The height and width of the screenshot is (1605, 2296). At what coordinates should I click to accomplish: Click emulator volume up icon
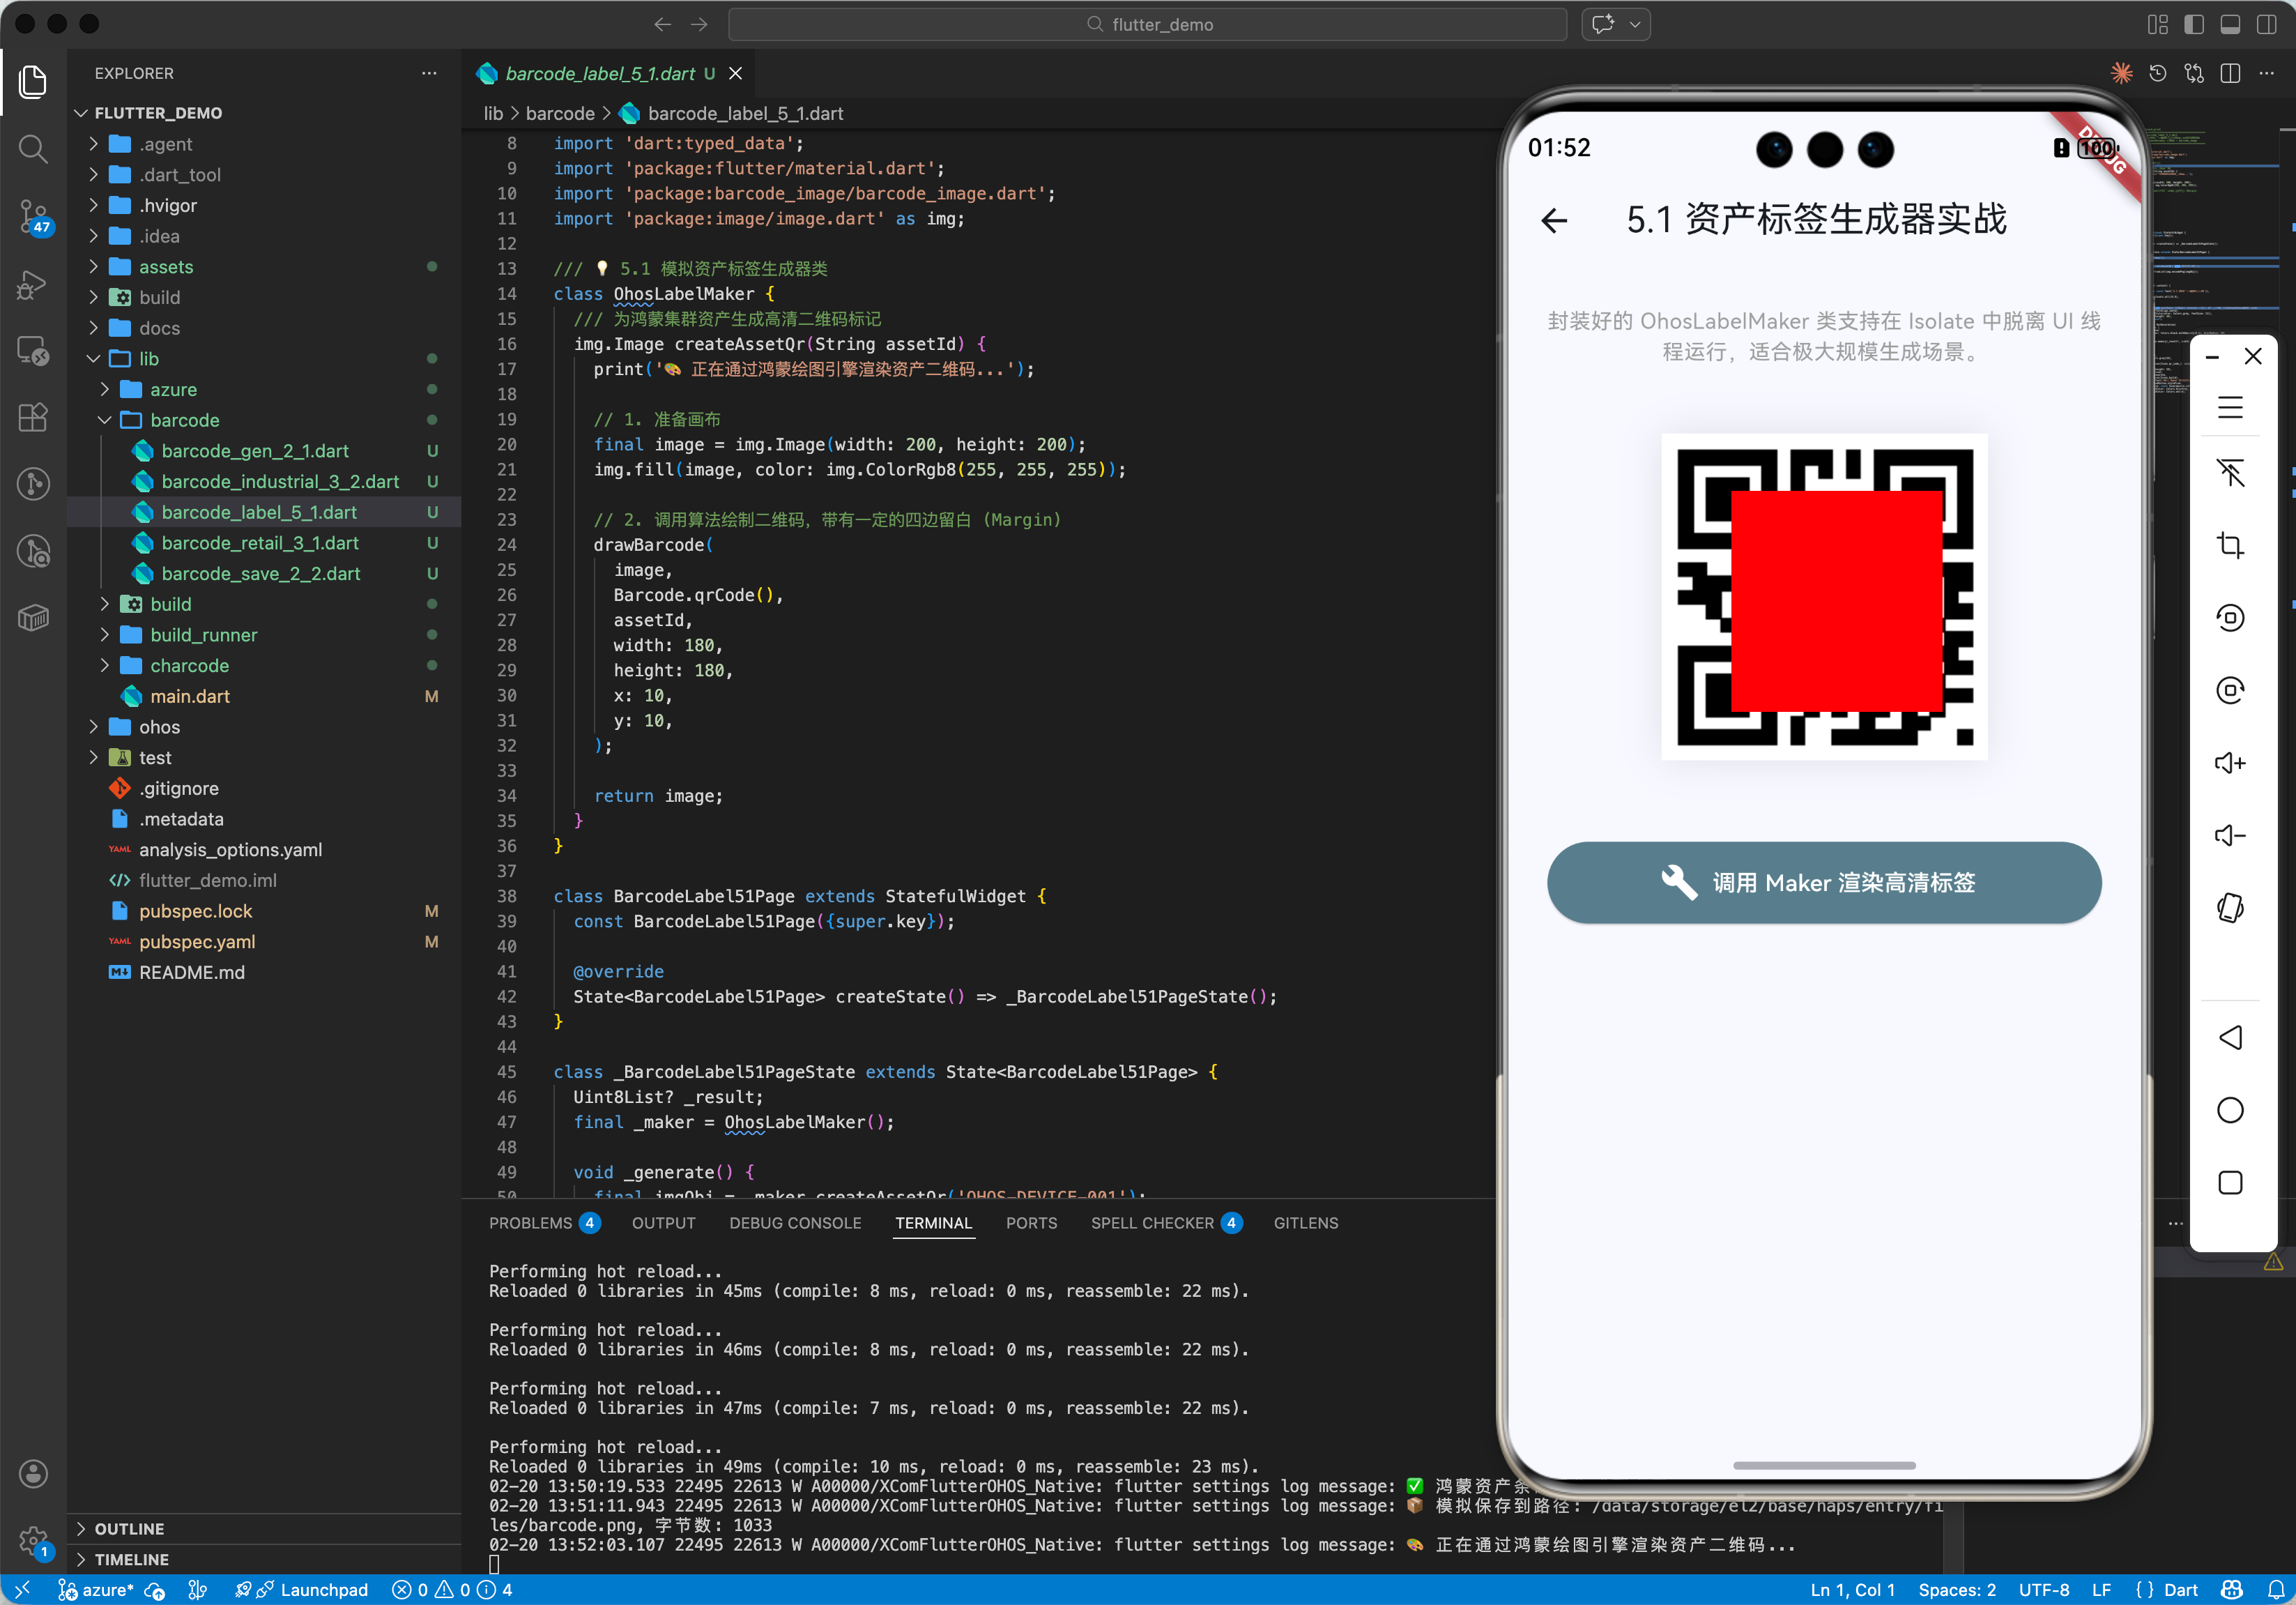coord(2230,763)
